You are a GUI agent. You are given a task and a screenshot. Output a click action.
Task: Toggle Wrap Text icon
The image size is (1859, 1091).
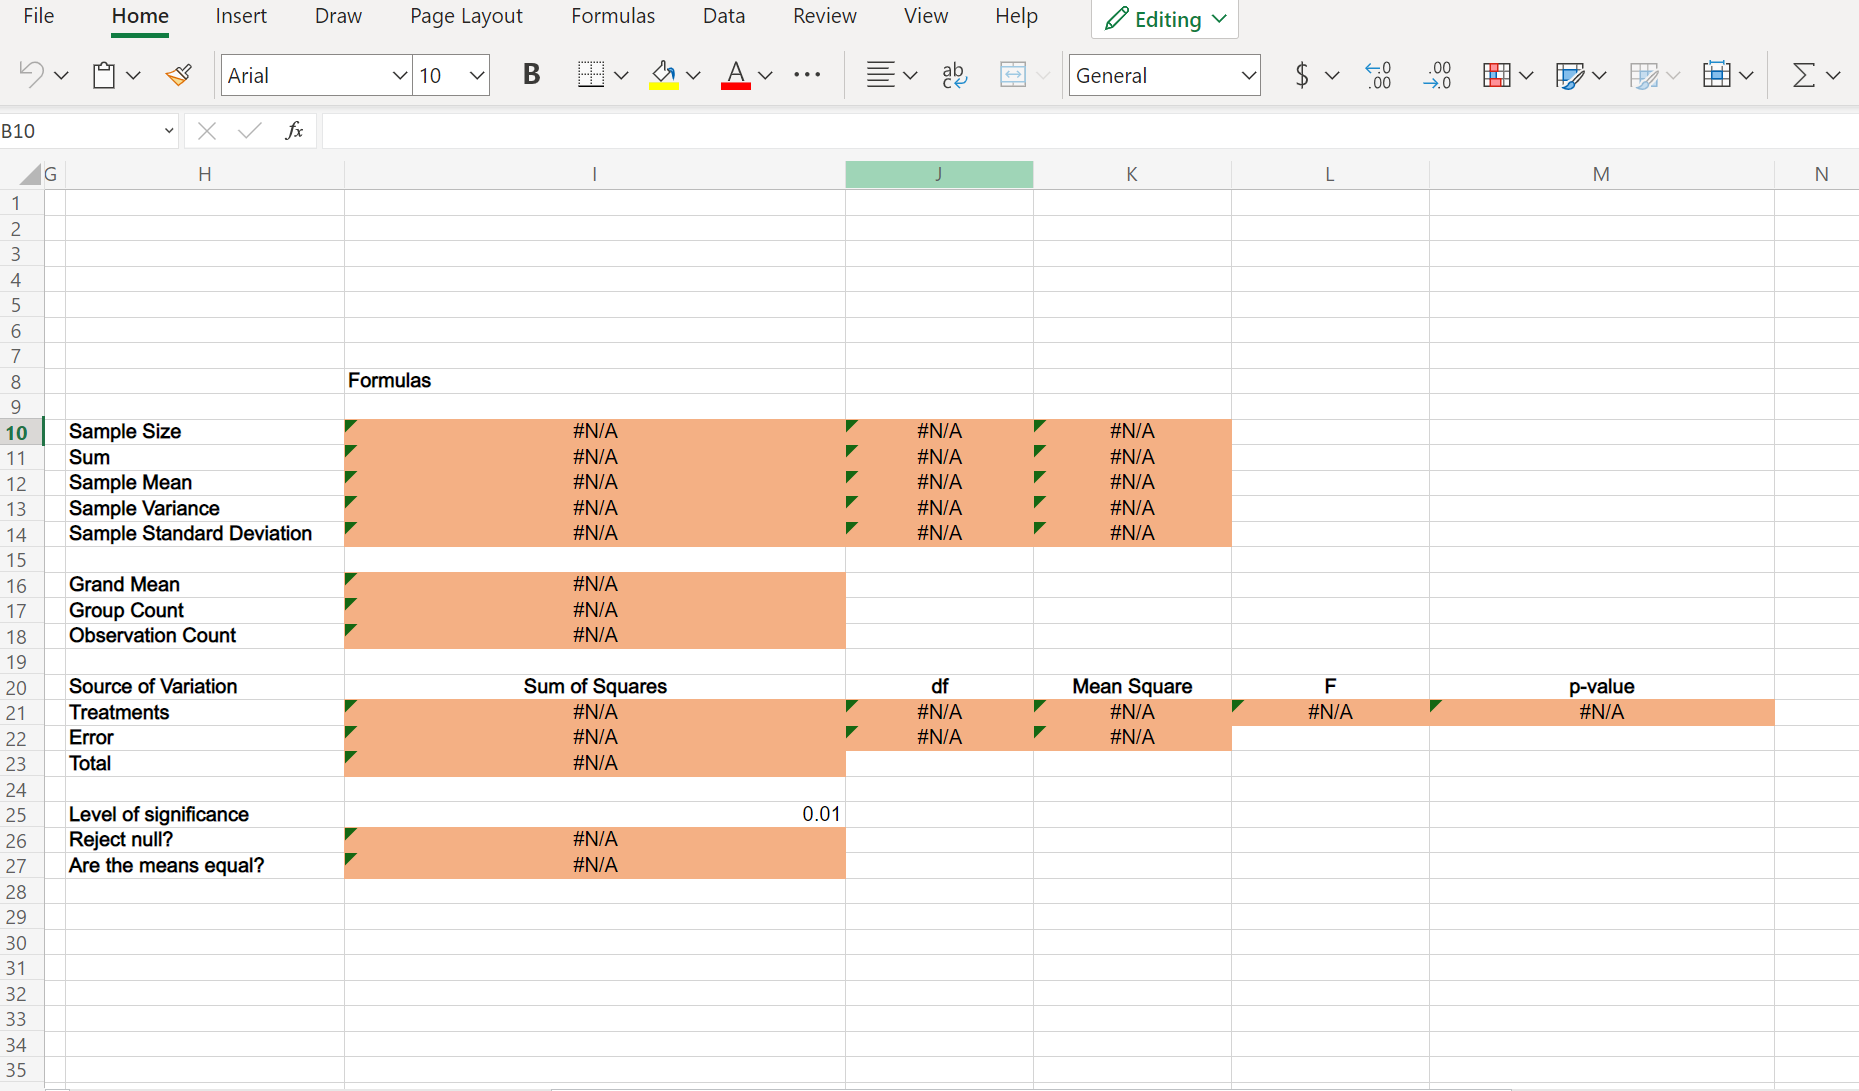click(955, 75)
